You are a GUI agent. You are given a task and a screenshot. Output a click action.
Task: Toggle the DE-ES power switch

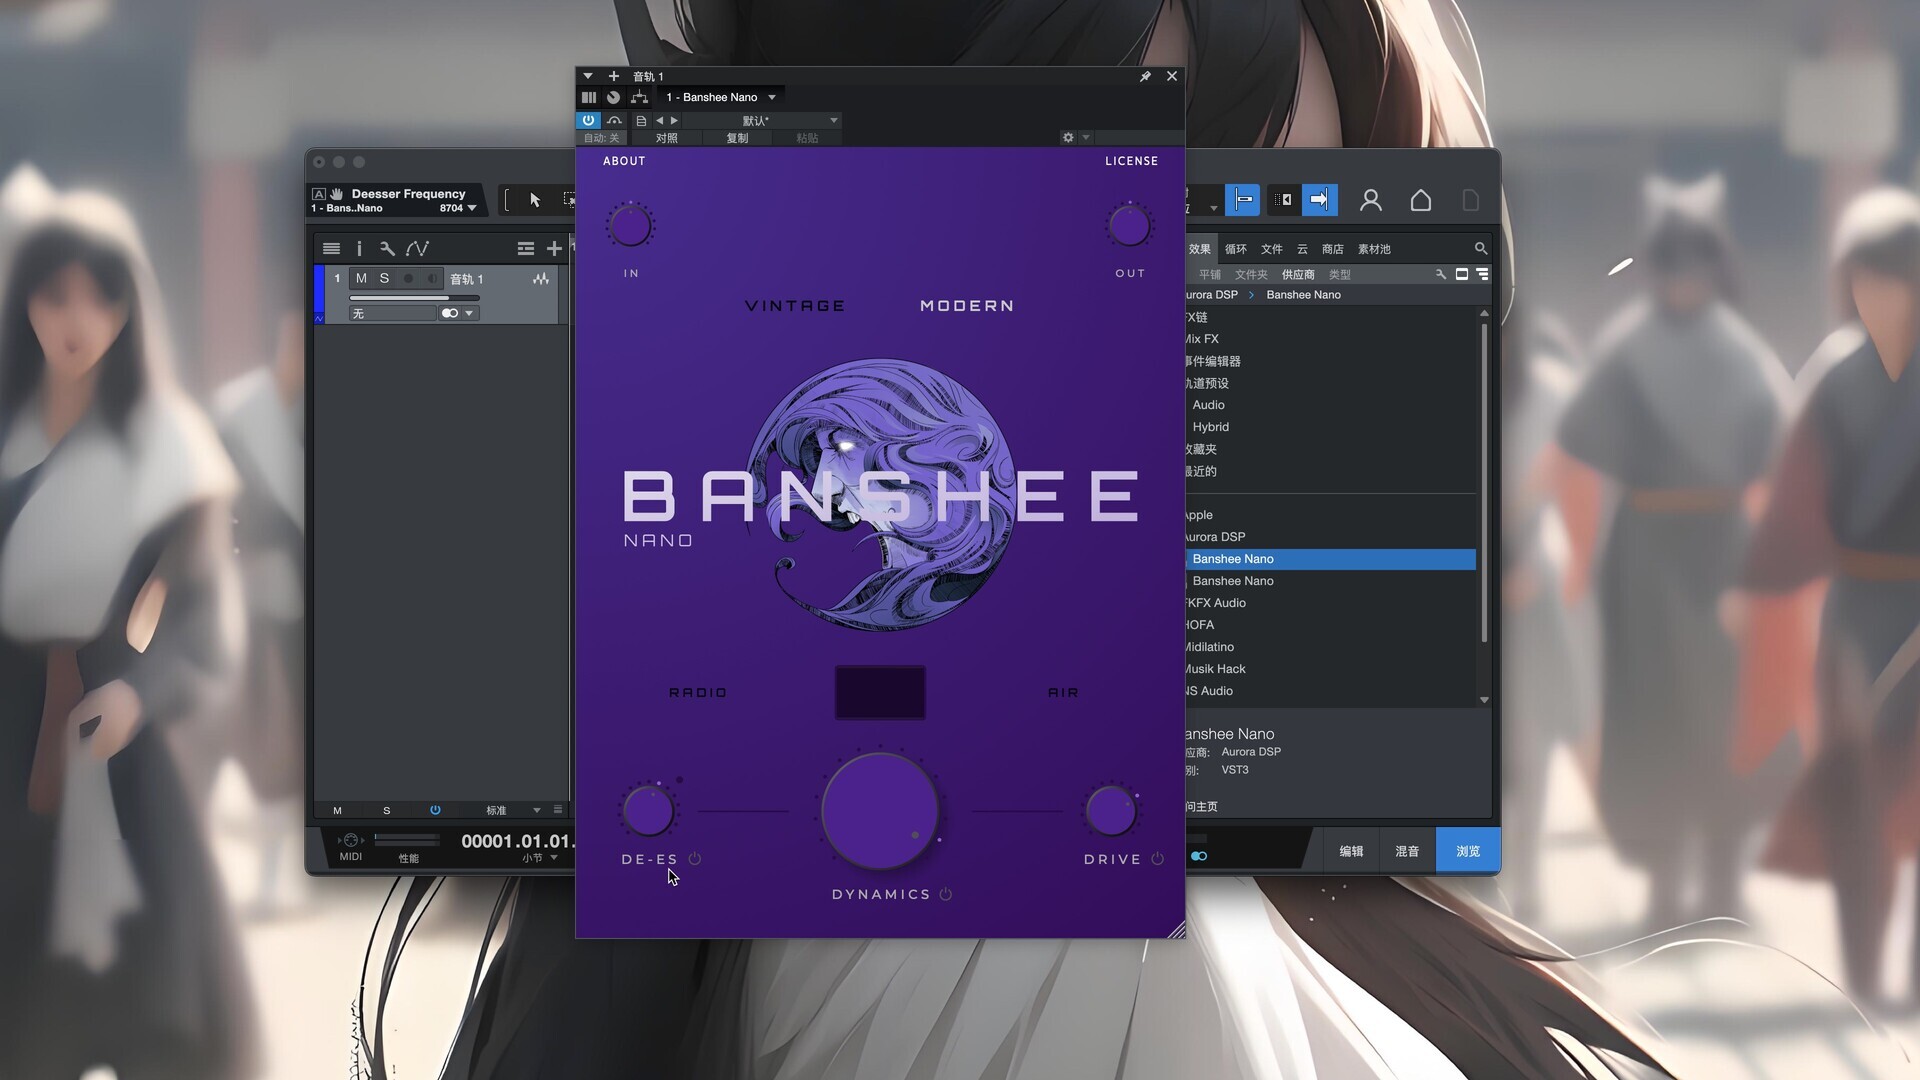pos(695,859)
